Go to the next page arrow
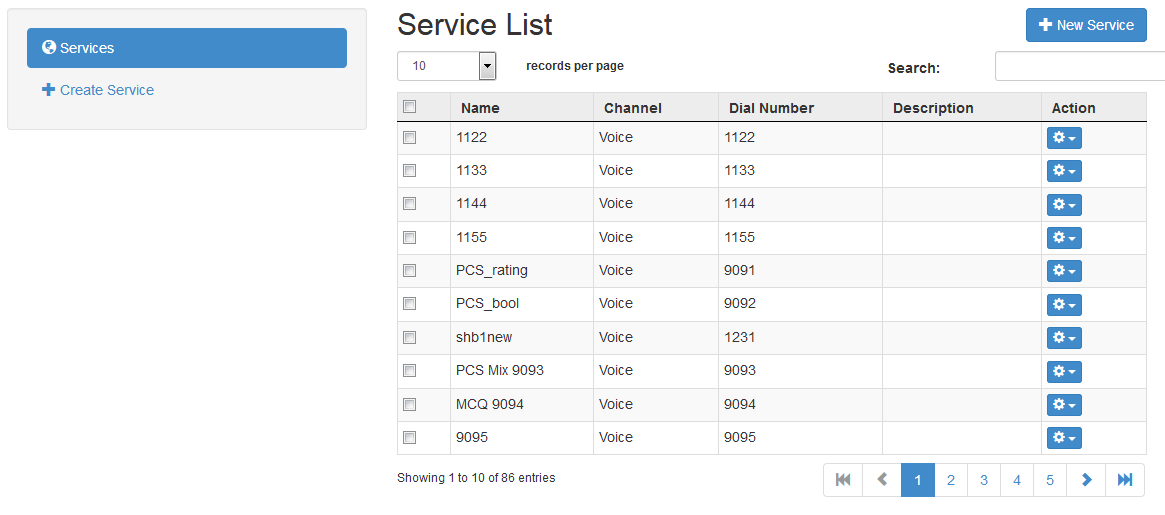This screenshot has width=1165, height=515. 1086,480
